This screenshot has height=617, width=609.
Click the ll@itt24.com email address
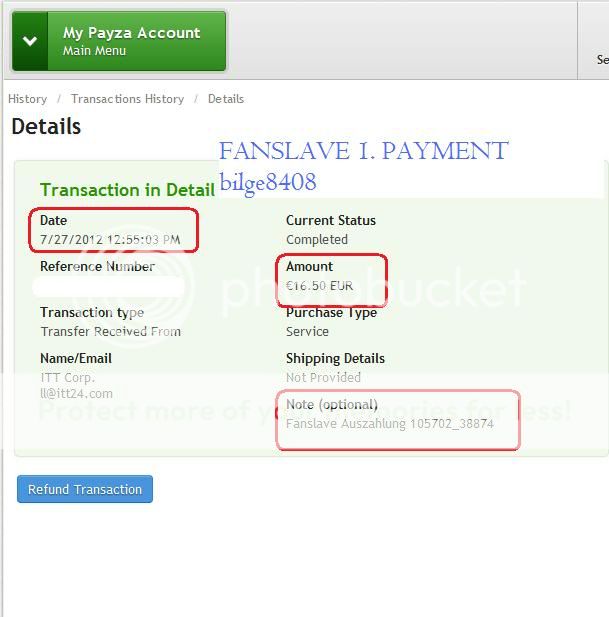pos(76,393)
